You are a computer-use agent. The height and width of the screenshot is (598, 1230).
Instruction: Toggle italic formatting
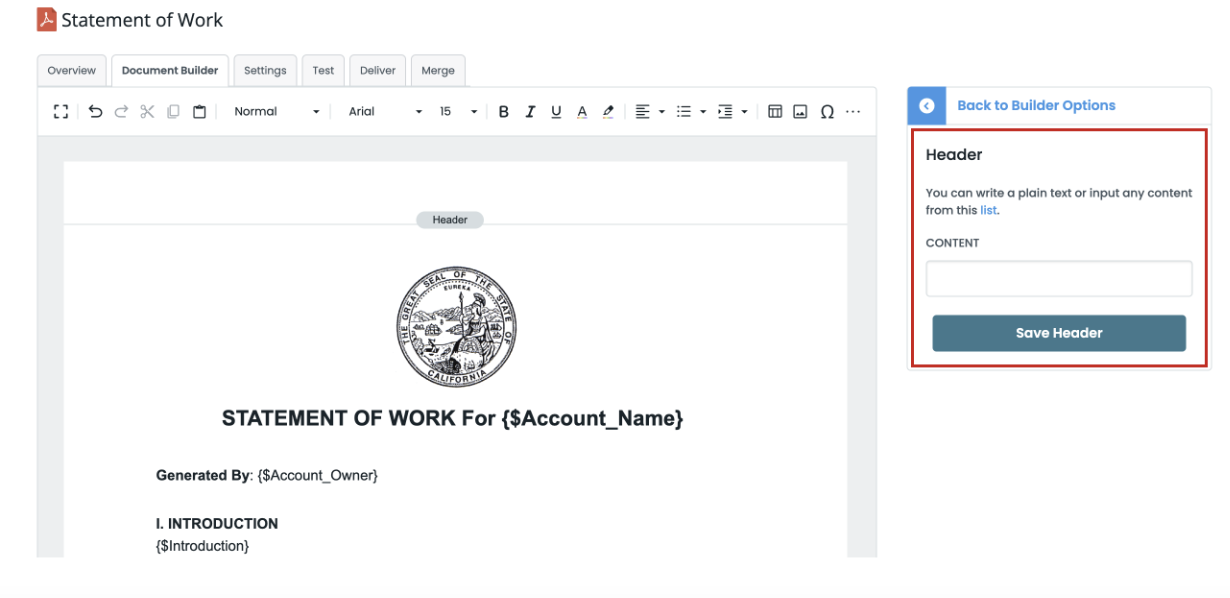[x=530, y=111]
